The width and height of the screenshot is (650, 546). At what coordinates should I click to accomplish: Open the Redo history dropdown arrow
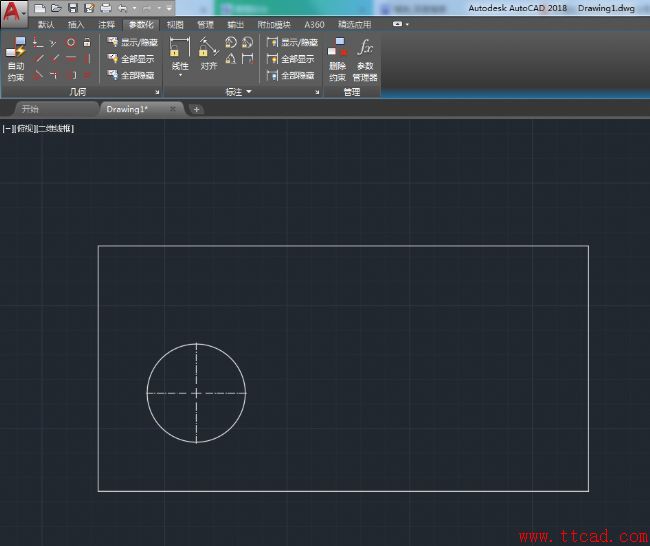click(x=159, y=8)
